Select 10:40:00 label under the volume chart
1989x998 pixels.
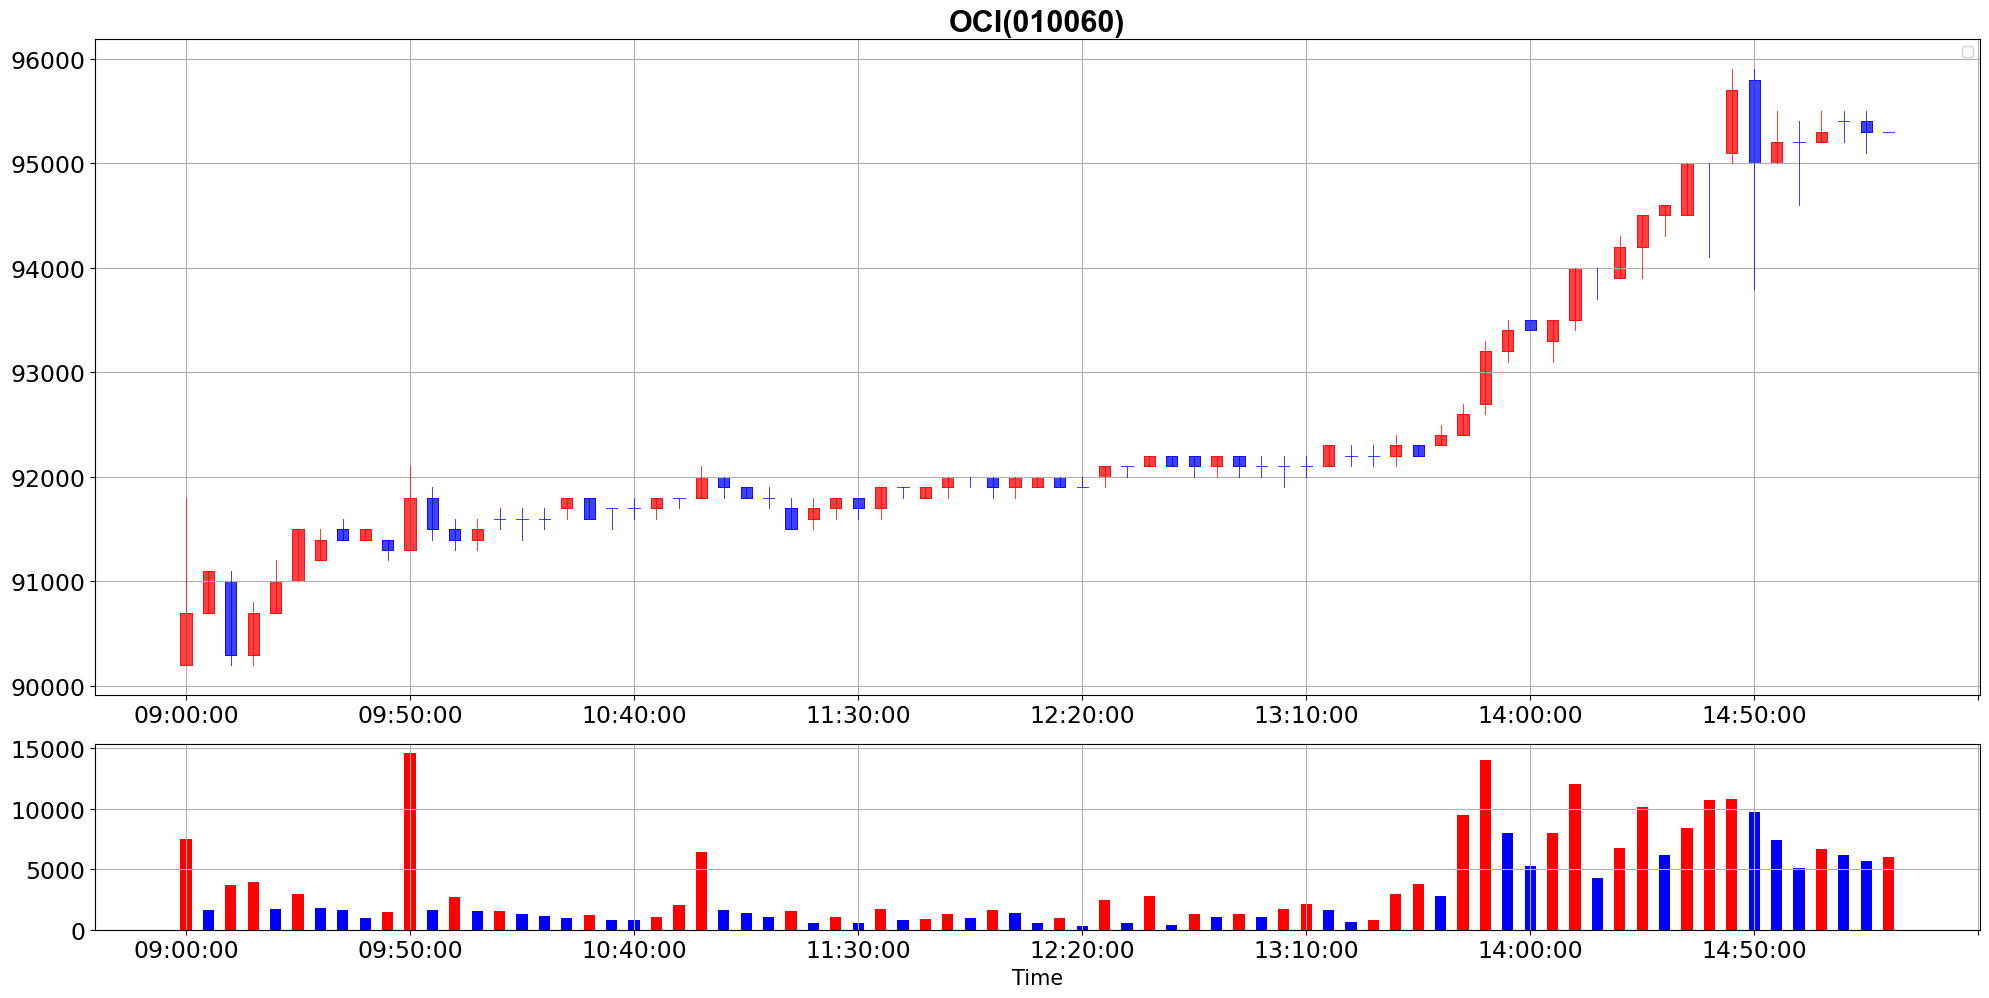point(634,950)
